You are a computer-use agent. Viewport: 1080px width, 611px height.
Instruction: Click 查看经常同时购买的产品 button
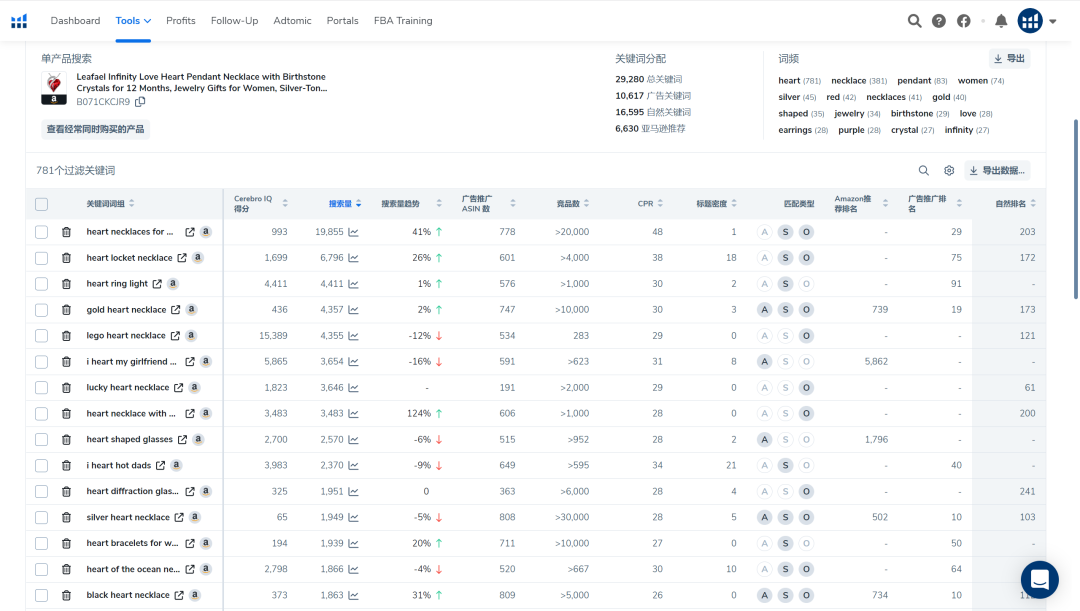tap(95, 130)
